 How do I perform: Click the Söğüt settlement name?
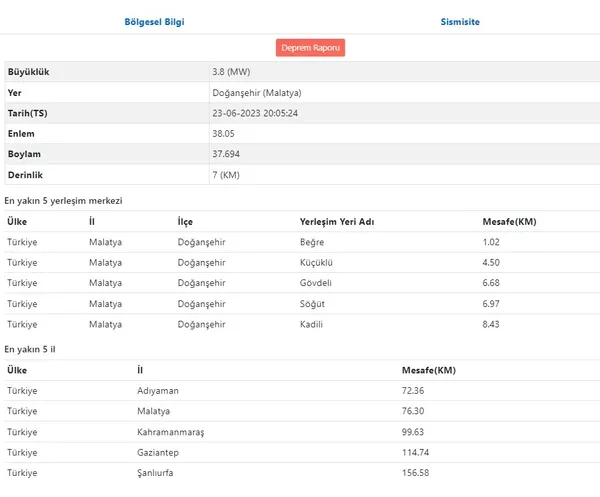pos(312,304)
